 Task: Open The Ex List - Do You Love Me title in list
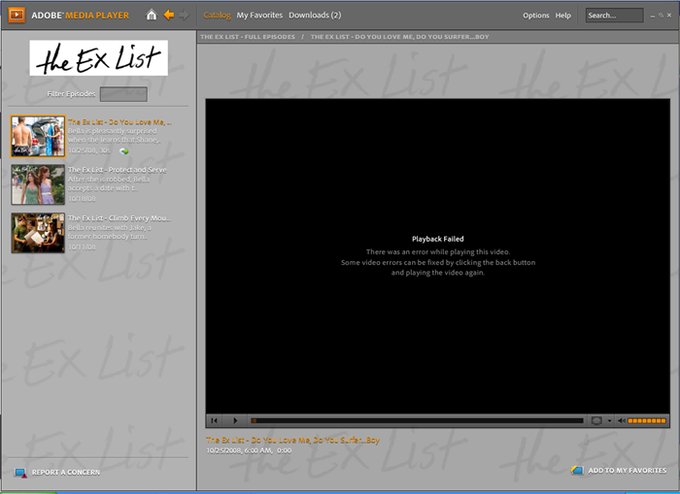120,122
